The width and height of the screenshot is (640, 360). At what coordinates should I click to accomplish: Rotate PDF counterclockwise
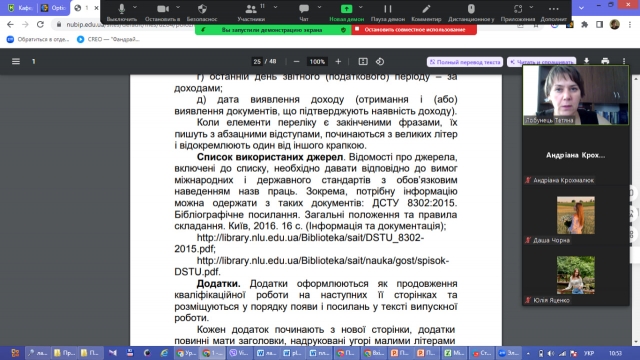[x=380, y=62]
